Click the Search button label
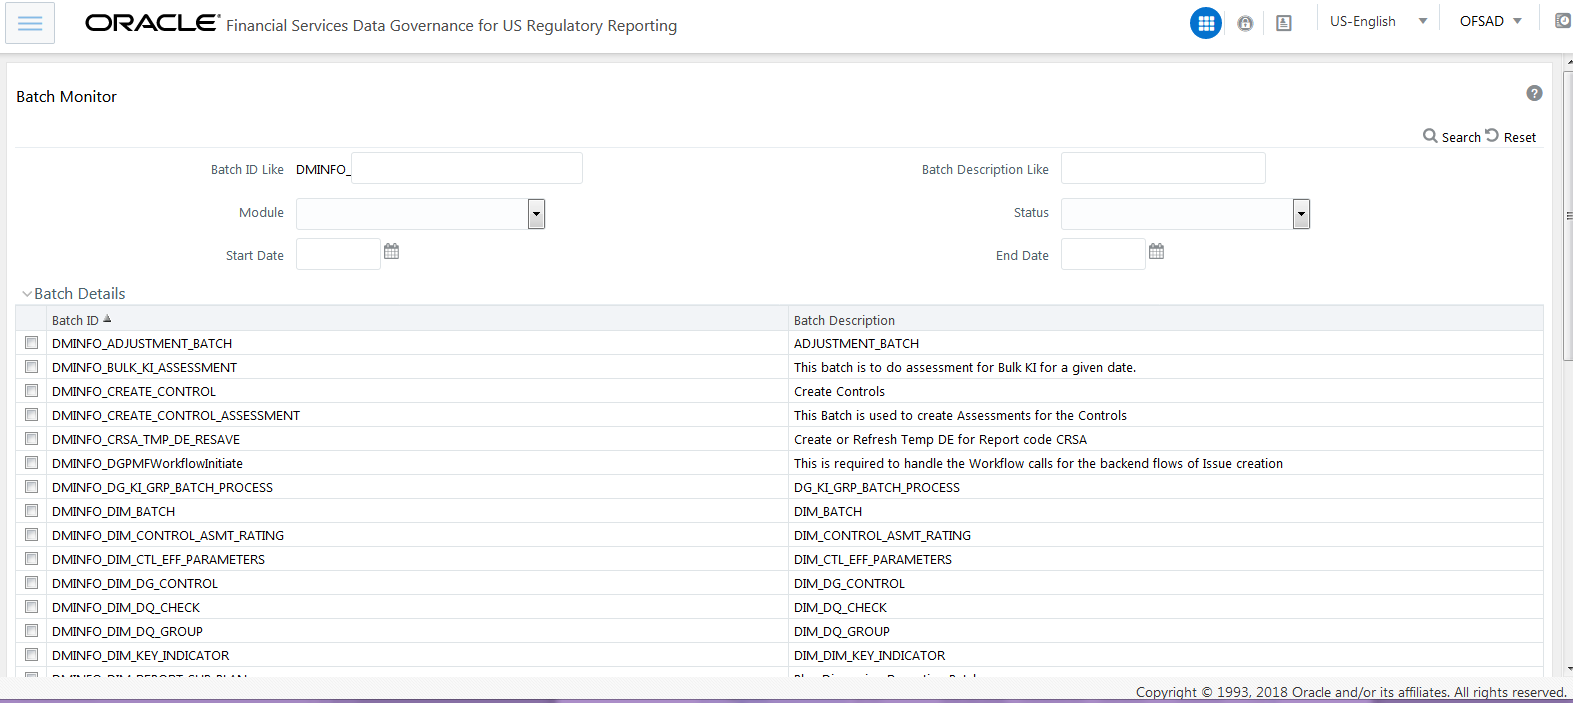The width and height of the screenshot is (1573, 703). tap(1461, 137)
